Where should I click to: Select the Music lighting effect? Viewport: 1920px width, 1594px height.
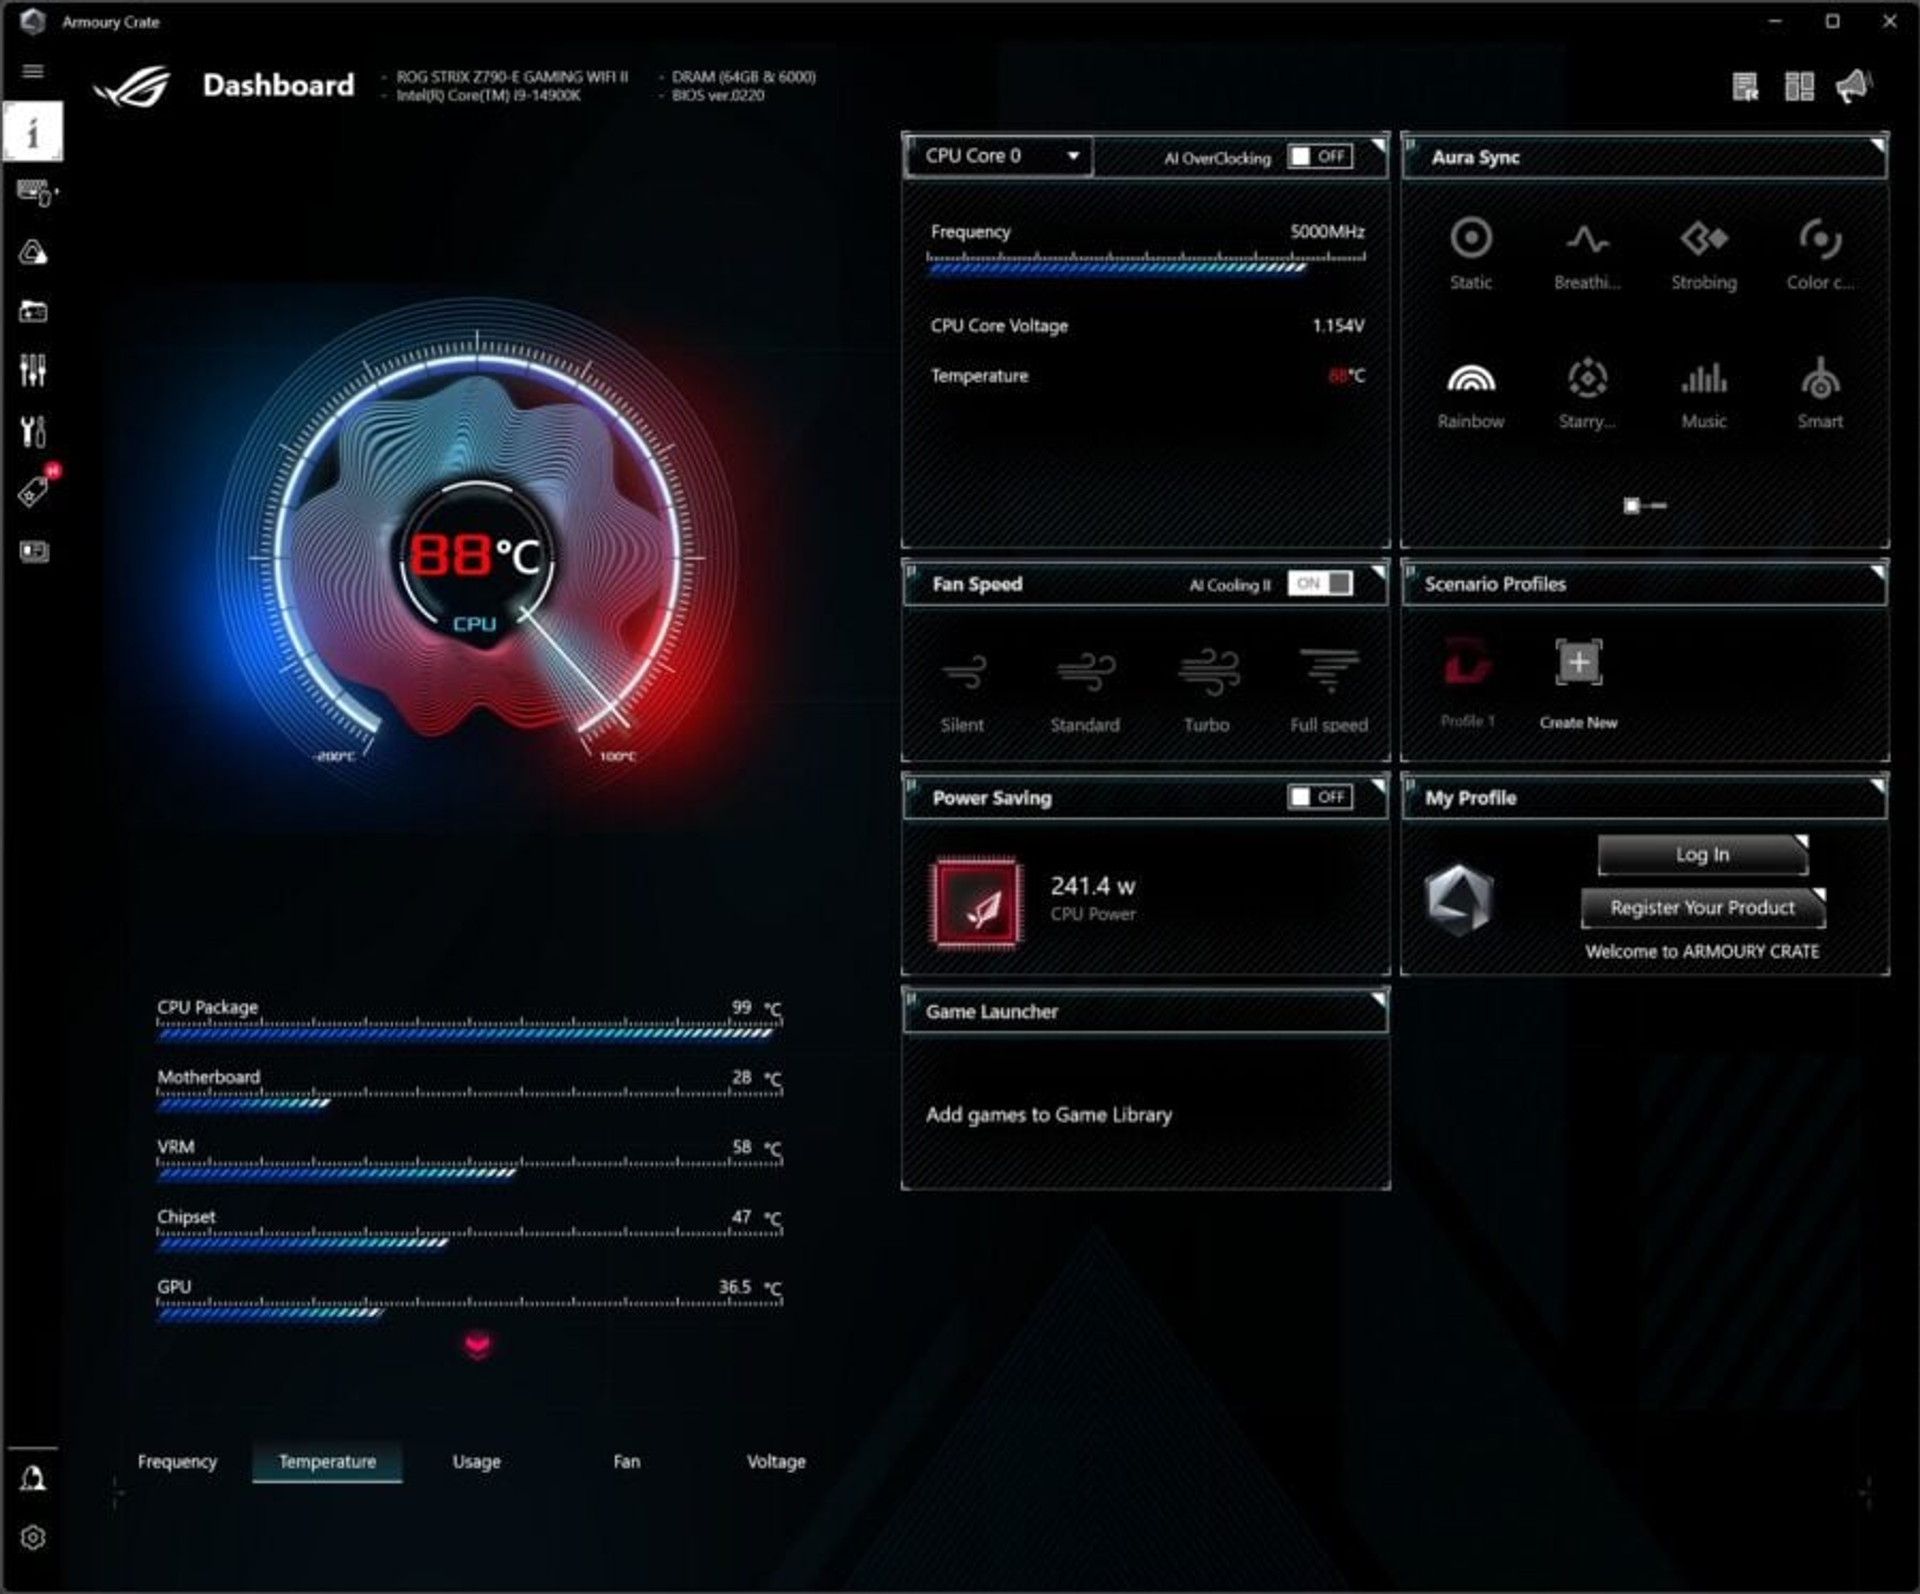coord(1704,394)
